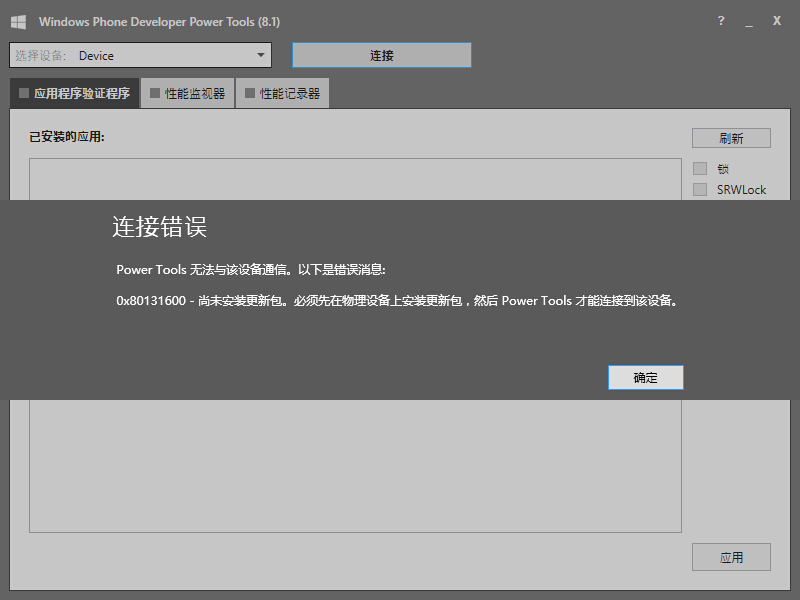Toggle the SRWLock checkbox
Image resolution: width=800 pixels, height=600 pixels.
700,189
